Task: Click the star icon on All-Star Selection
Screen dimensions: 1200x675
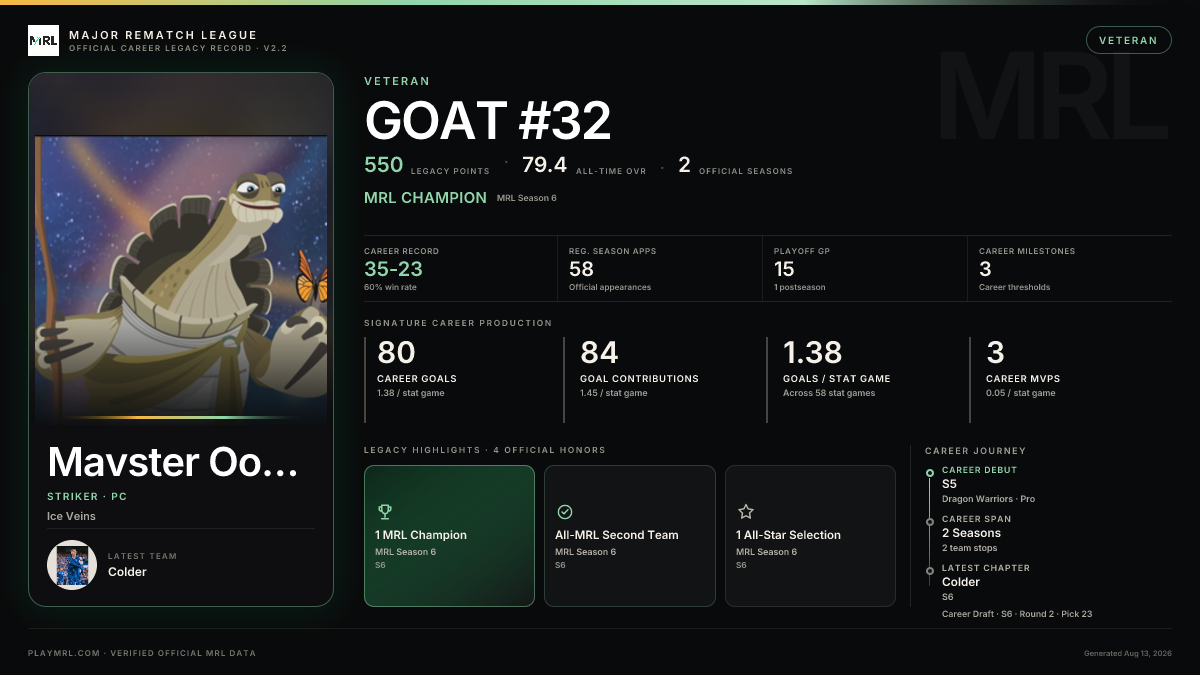Action: 745,511
